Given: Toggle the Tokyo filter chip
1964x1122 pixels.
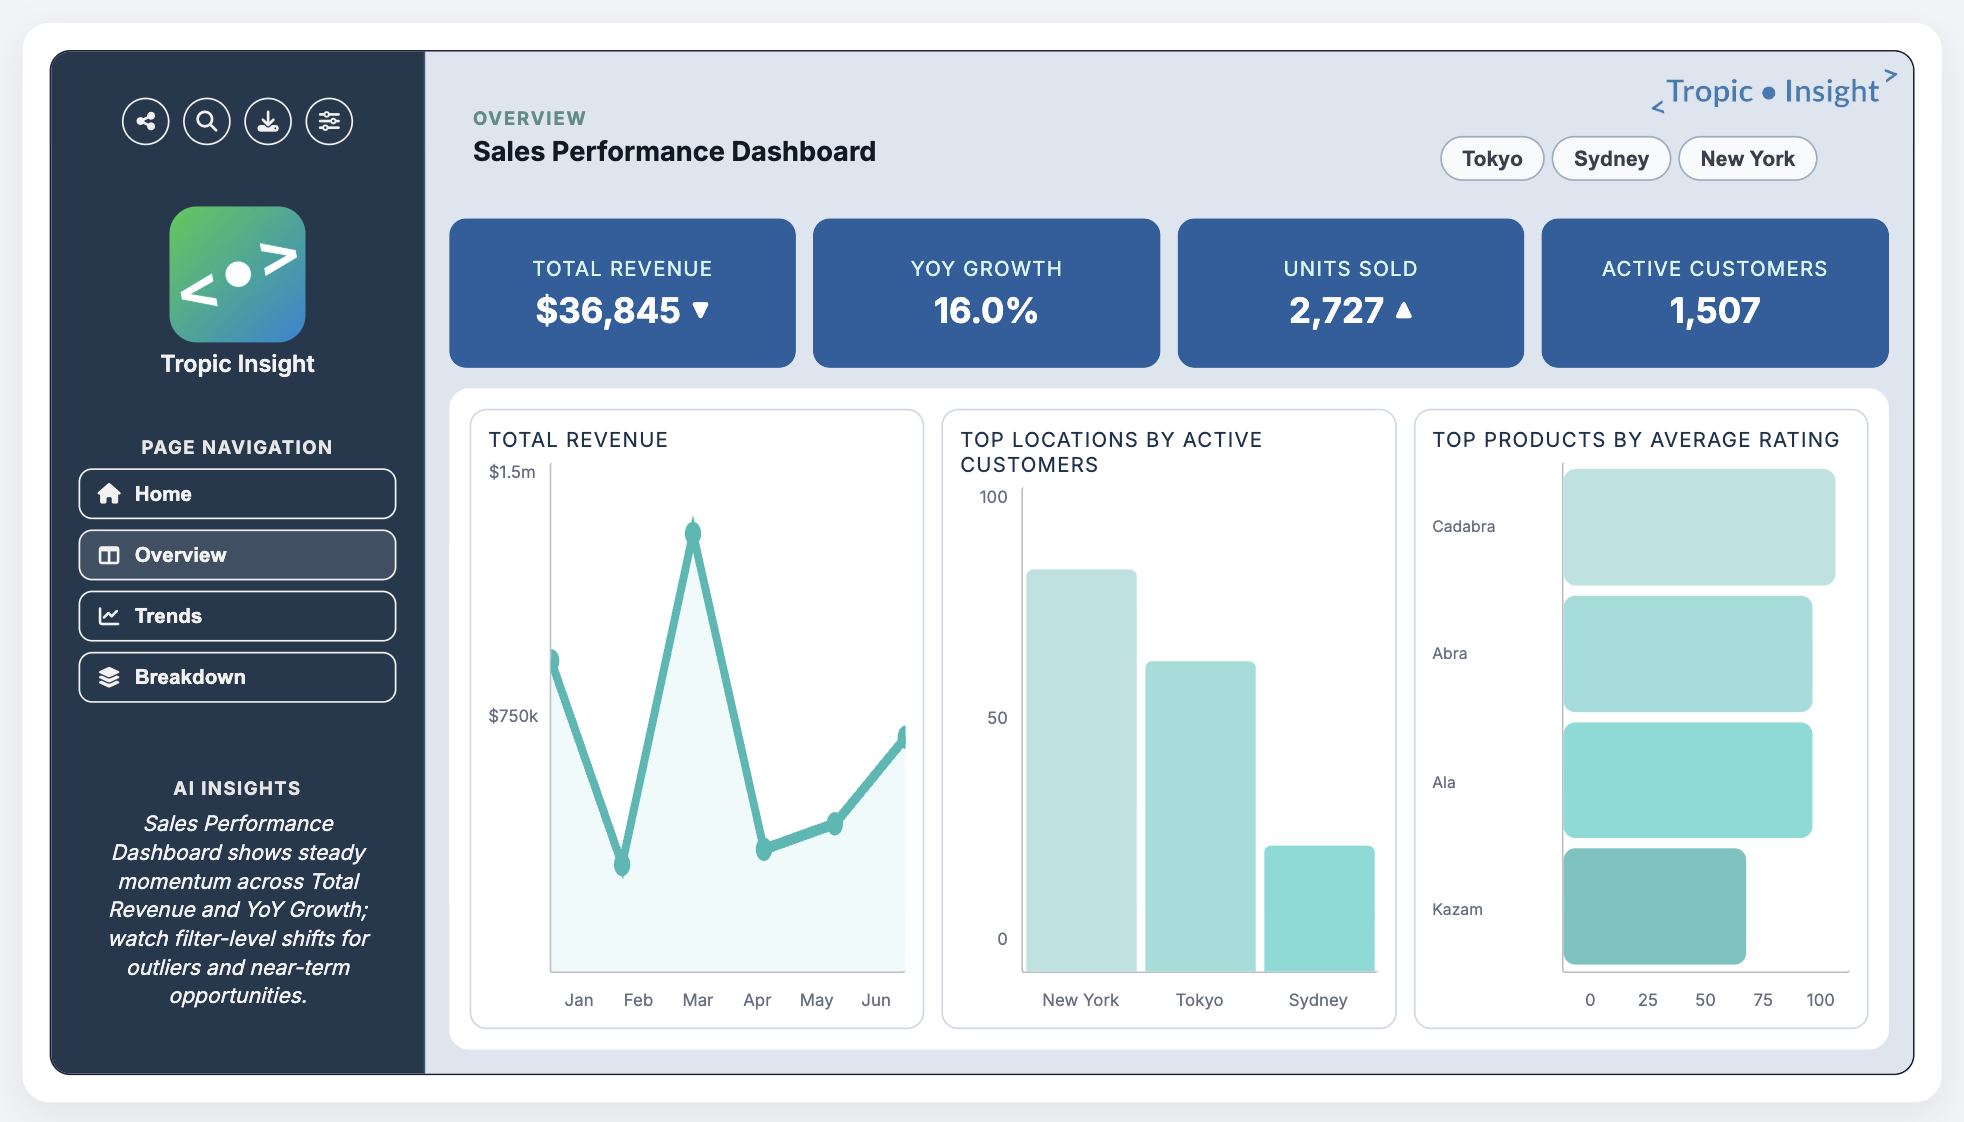Looking at the screenshot, I should click(1491, 158).
